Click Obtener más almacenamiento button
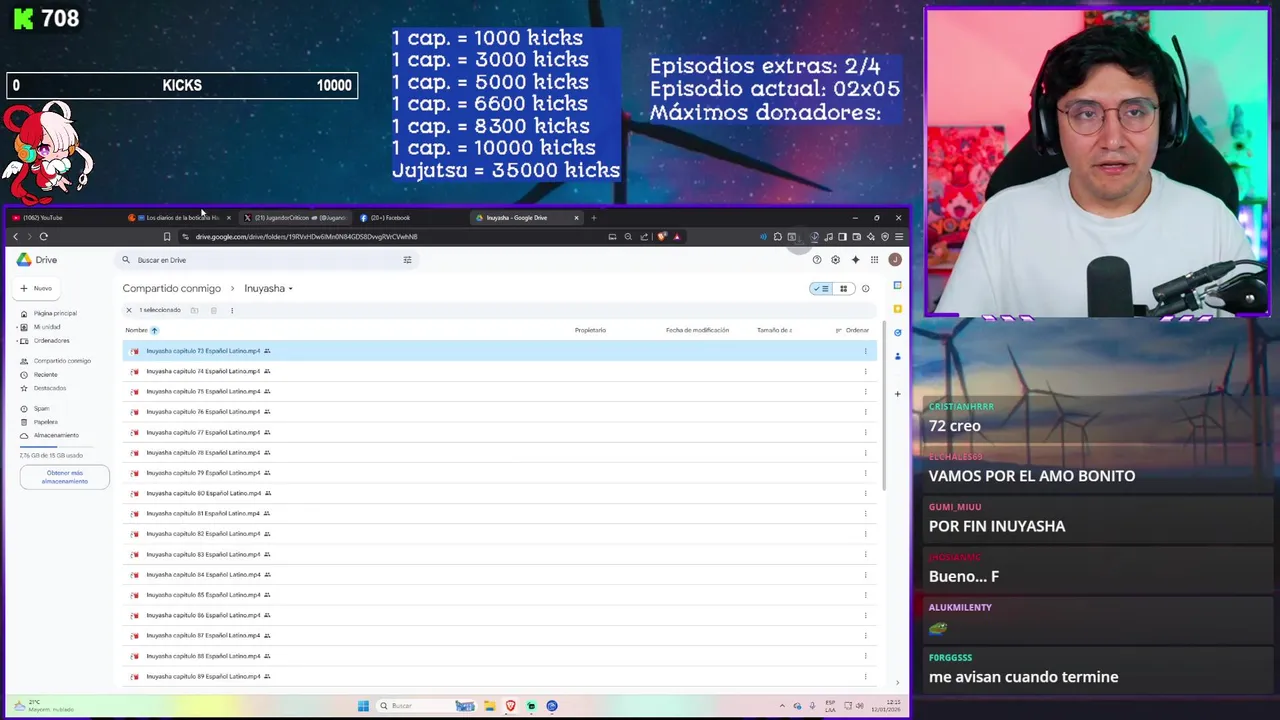Screen dimensions: 1280x720 tap(65, 477)
